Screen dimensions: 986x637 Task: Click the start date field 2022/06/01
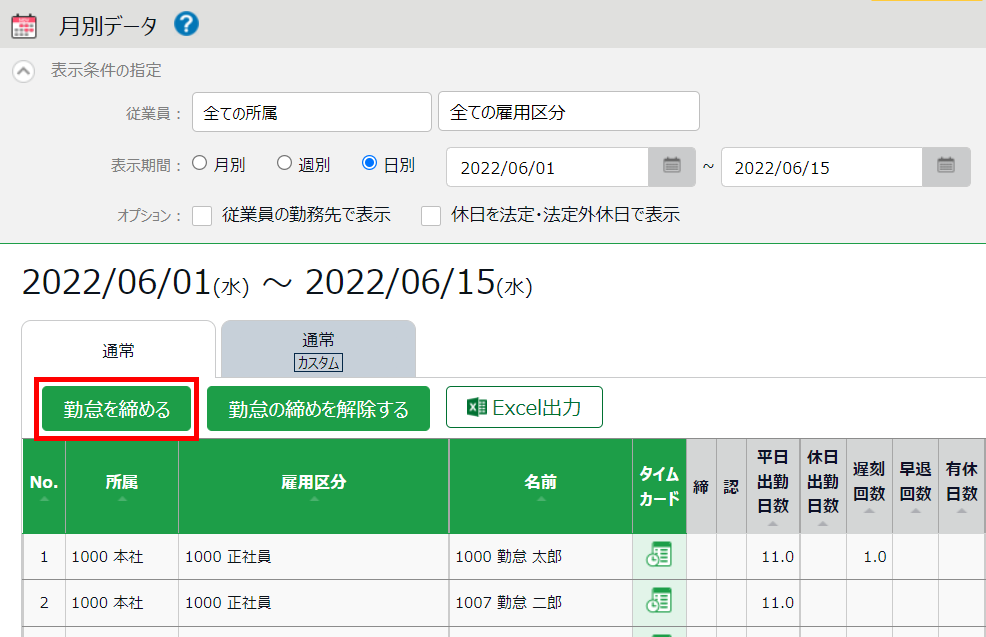click(547, 167)
